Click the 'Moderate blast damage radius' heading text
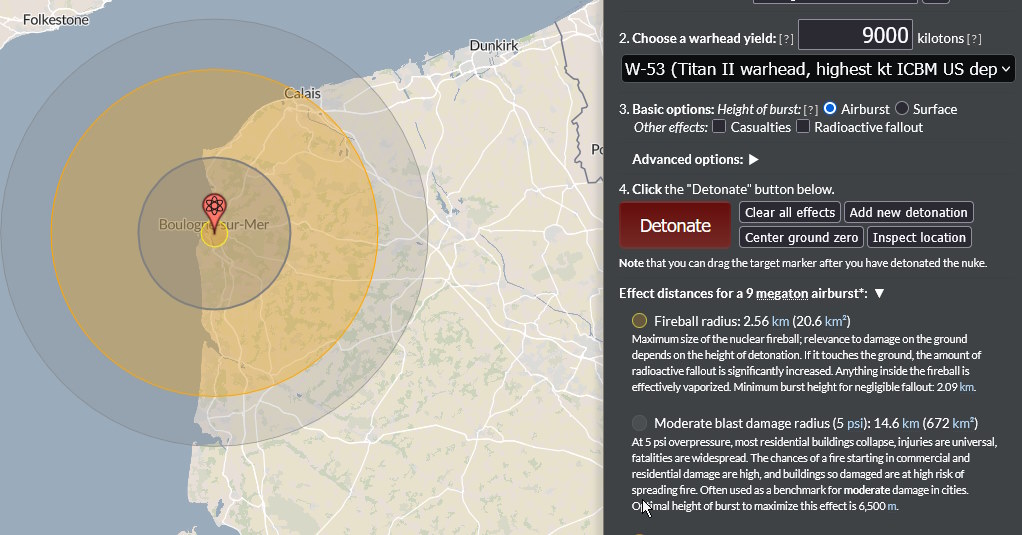 pyautogui.click(x=742, y=424)
